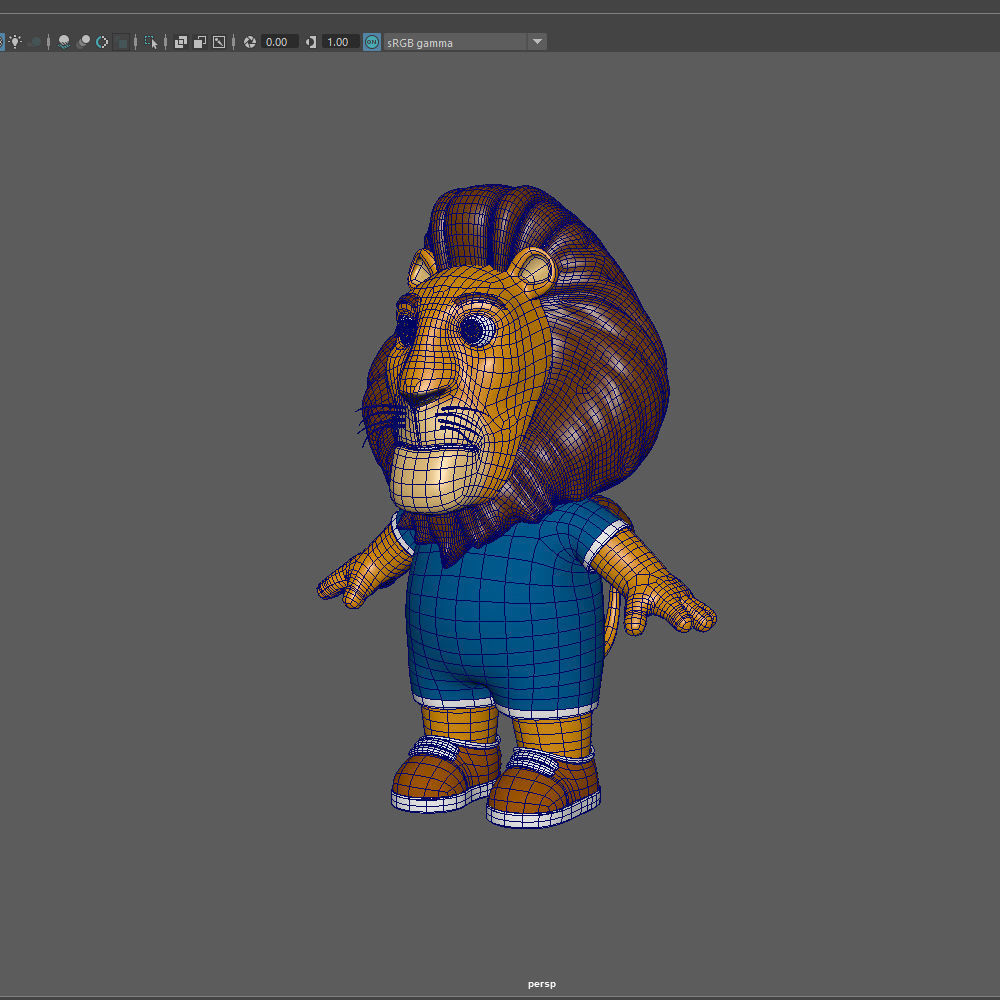Click the overlapping squares X-ray icon

(x=181, y=43)
